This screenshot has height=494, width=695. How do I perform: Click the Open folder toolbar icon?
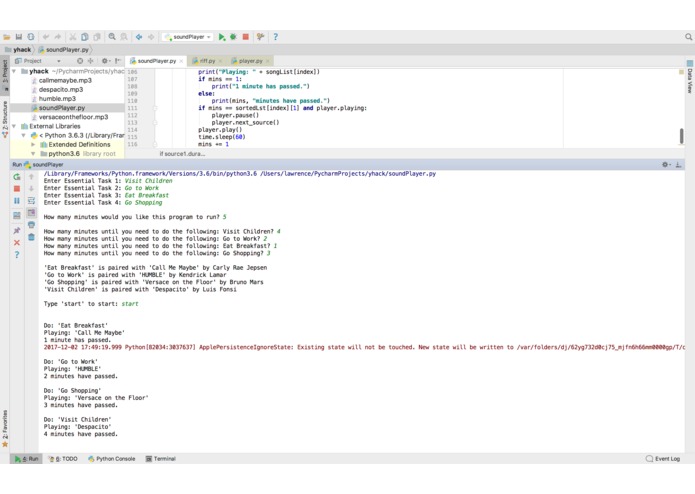[x=7, y=37]
